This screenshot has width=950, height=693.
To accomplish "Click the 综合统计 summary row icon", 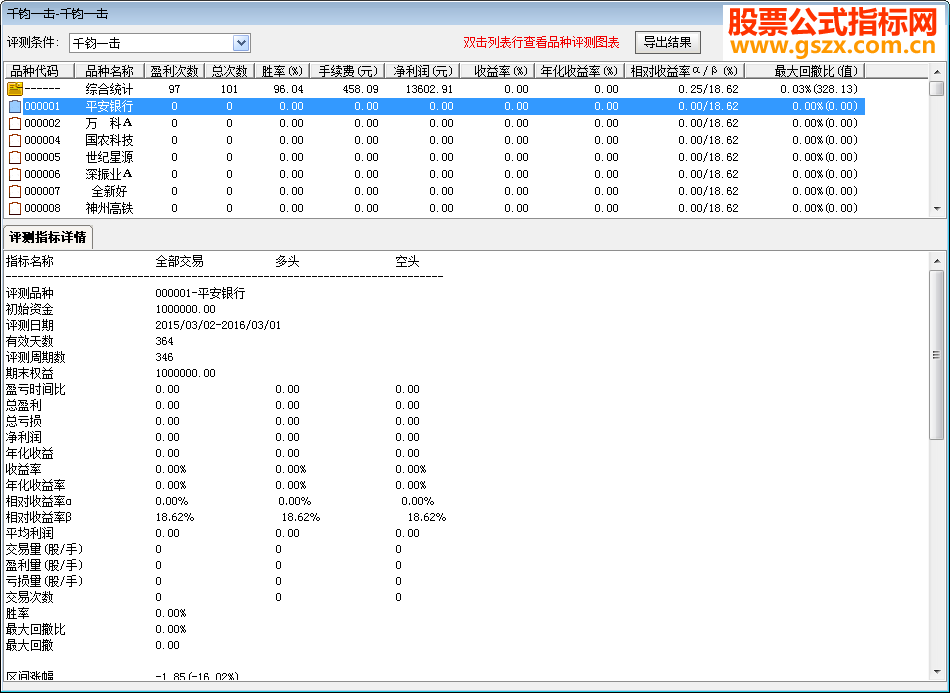I will coord(15,89).
